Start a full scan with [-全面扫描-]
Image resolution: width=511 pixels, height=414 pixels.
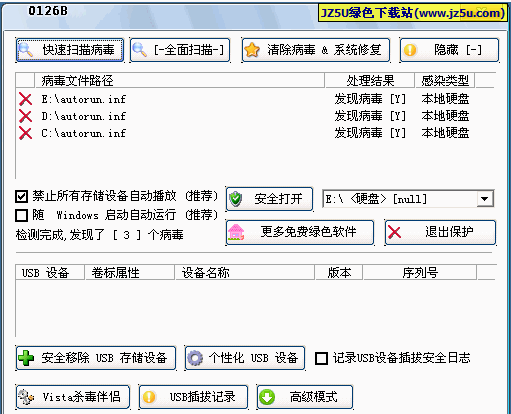coord(180,50)
